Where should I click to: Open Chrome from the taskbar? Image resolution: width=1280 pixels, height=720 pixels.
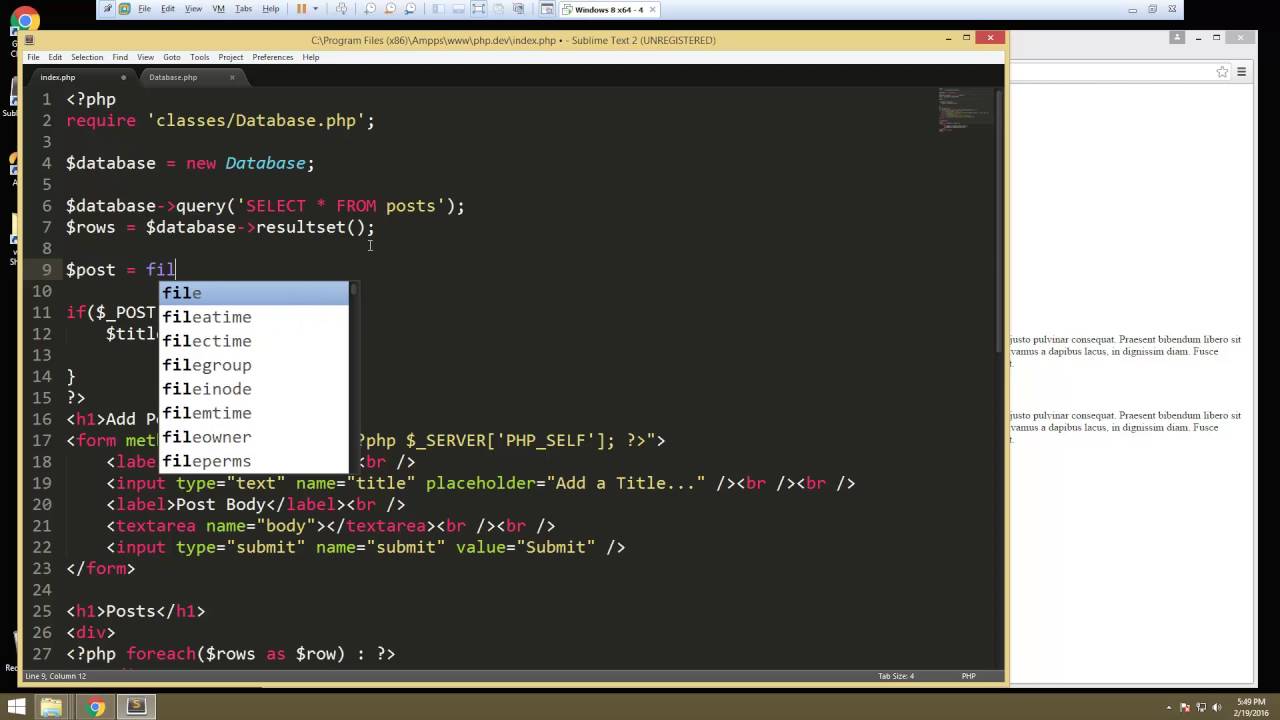coord(95,707)
